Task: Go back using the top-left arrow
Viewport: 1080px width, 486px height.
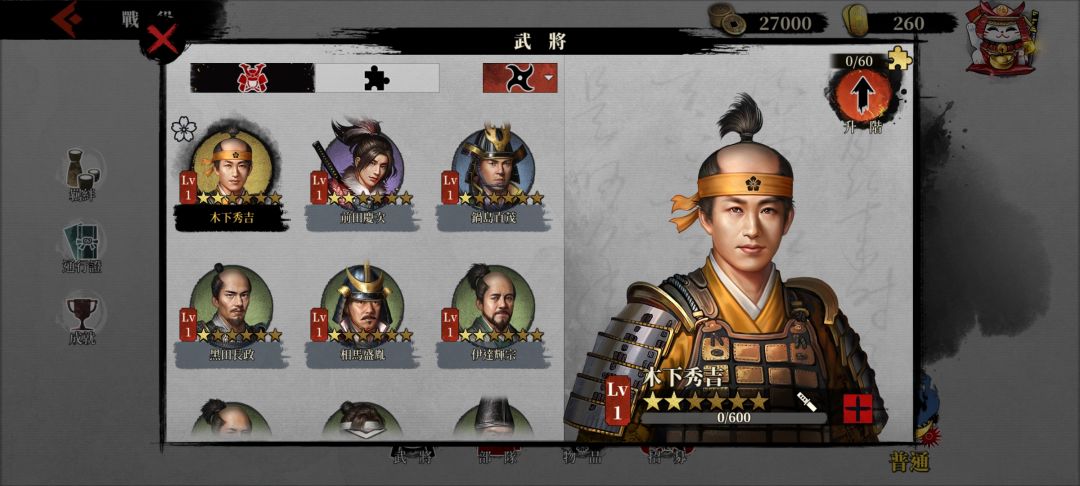Action: click(x=67, y=19)
